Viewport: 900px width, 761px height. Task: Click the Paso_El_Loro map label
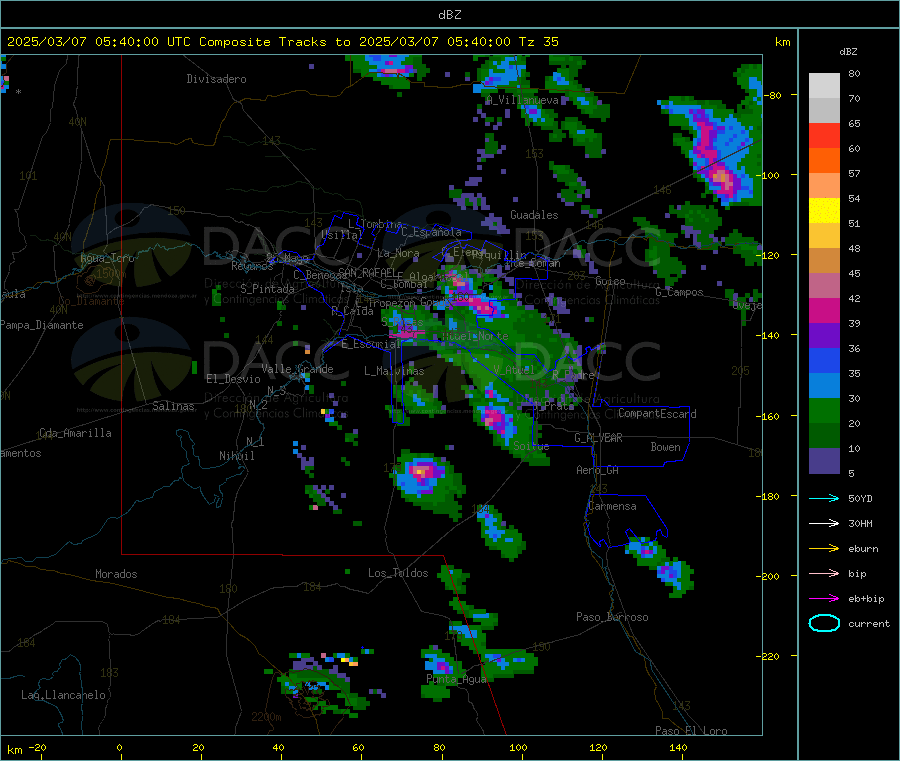point(691,731)
